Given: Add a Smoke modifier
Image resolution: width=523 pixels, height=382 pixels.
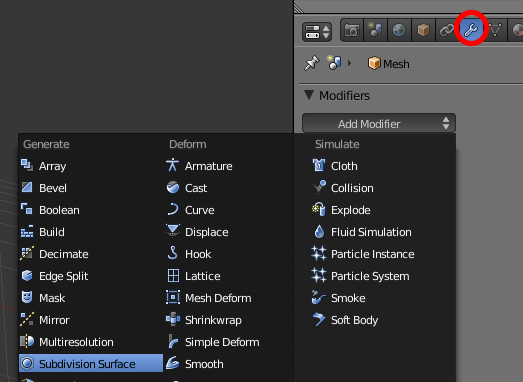Looking at the screenshot, I should point(383,298).
